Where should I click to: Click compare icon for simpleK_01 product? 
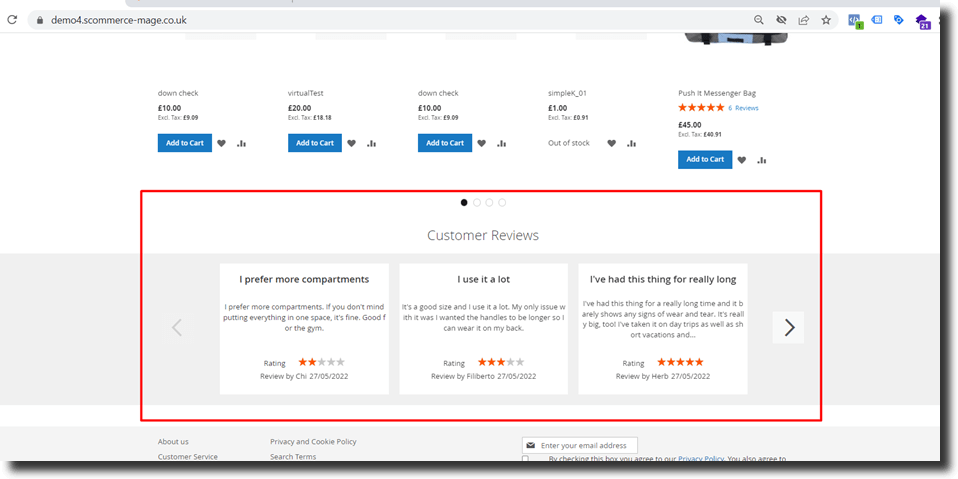631,143
